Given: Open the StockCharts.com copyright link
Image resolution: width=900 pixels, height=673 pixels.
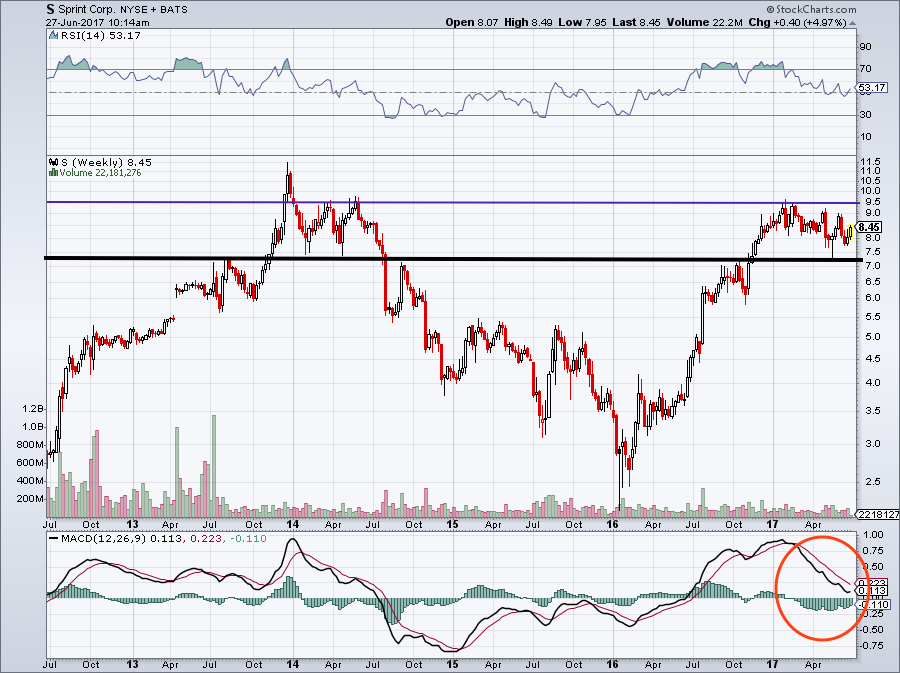Looking at the screenshot, I should [812, 10].
